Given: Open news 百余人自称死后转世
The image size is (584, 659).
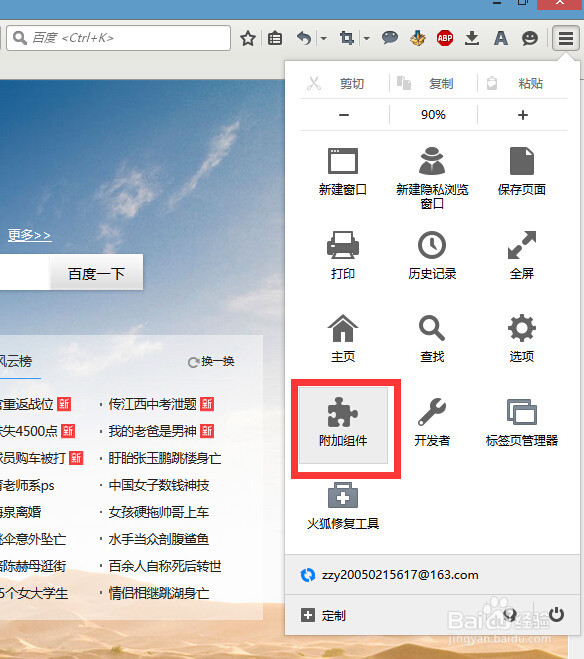Looking at the screenshot, I should pos(165,566).
